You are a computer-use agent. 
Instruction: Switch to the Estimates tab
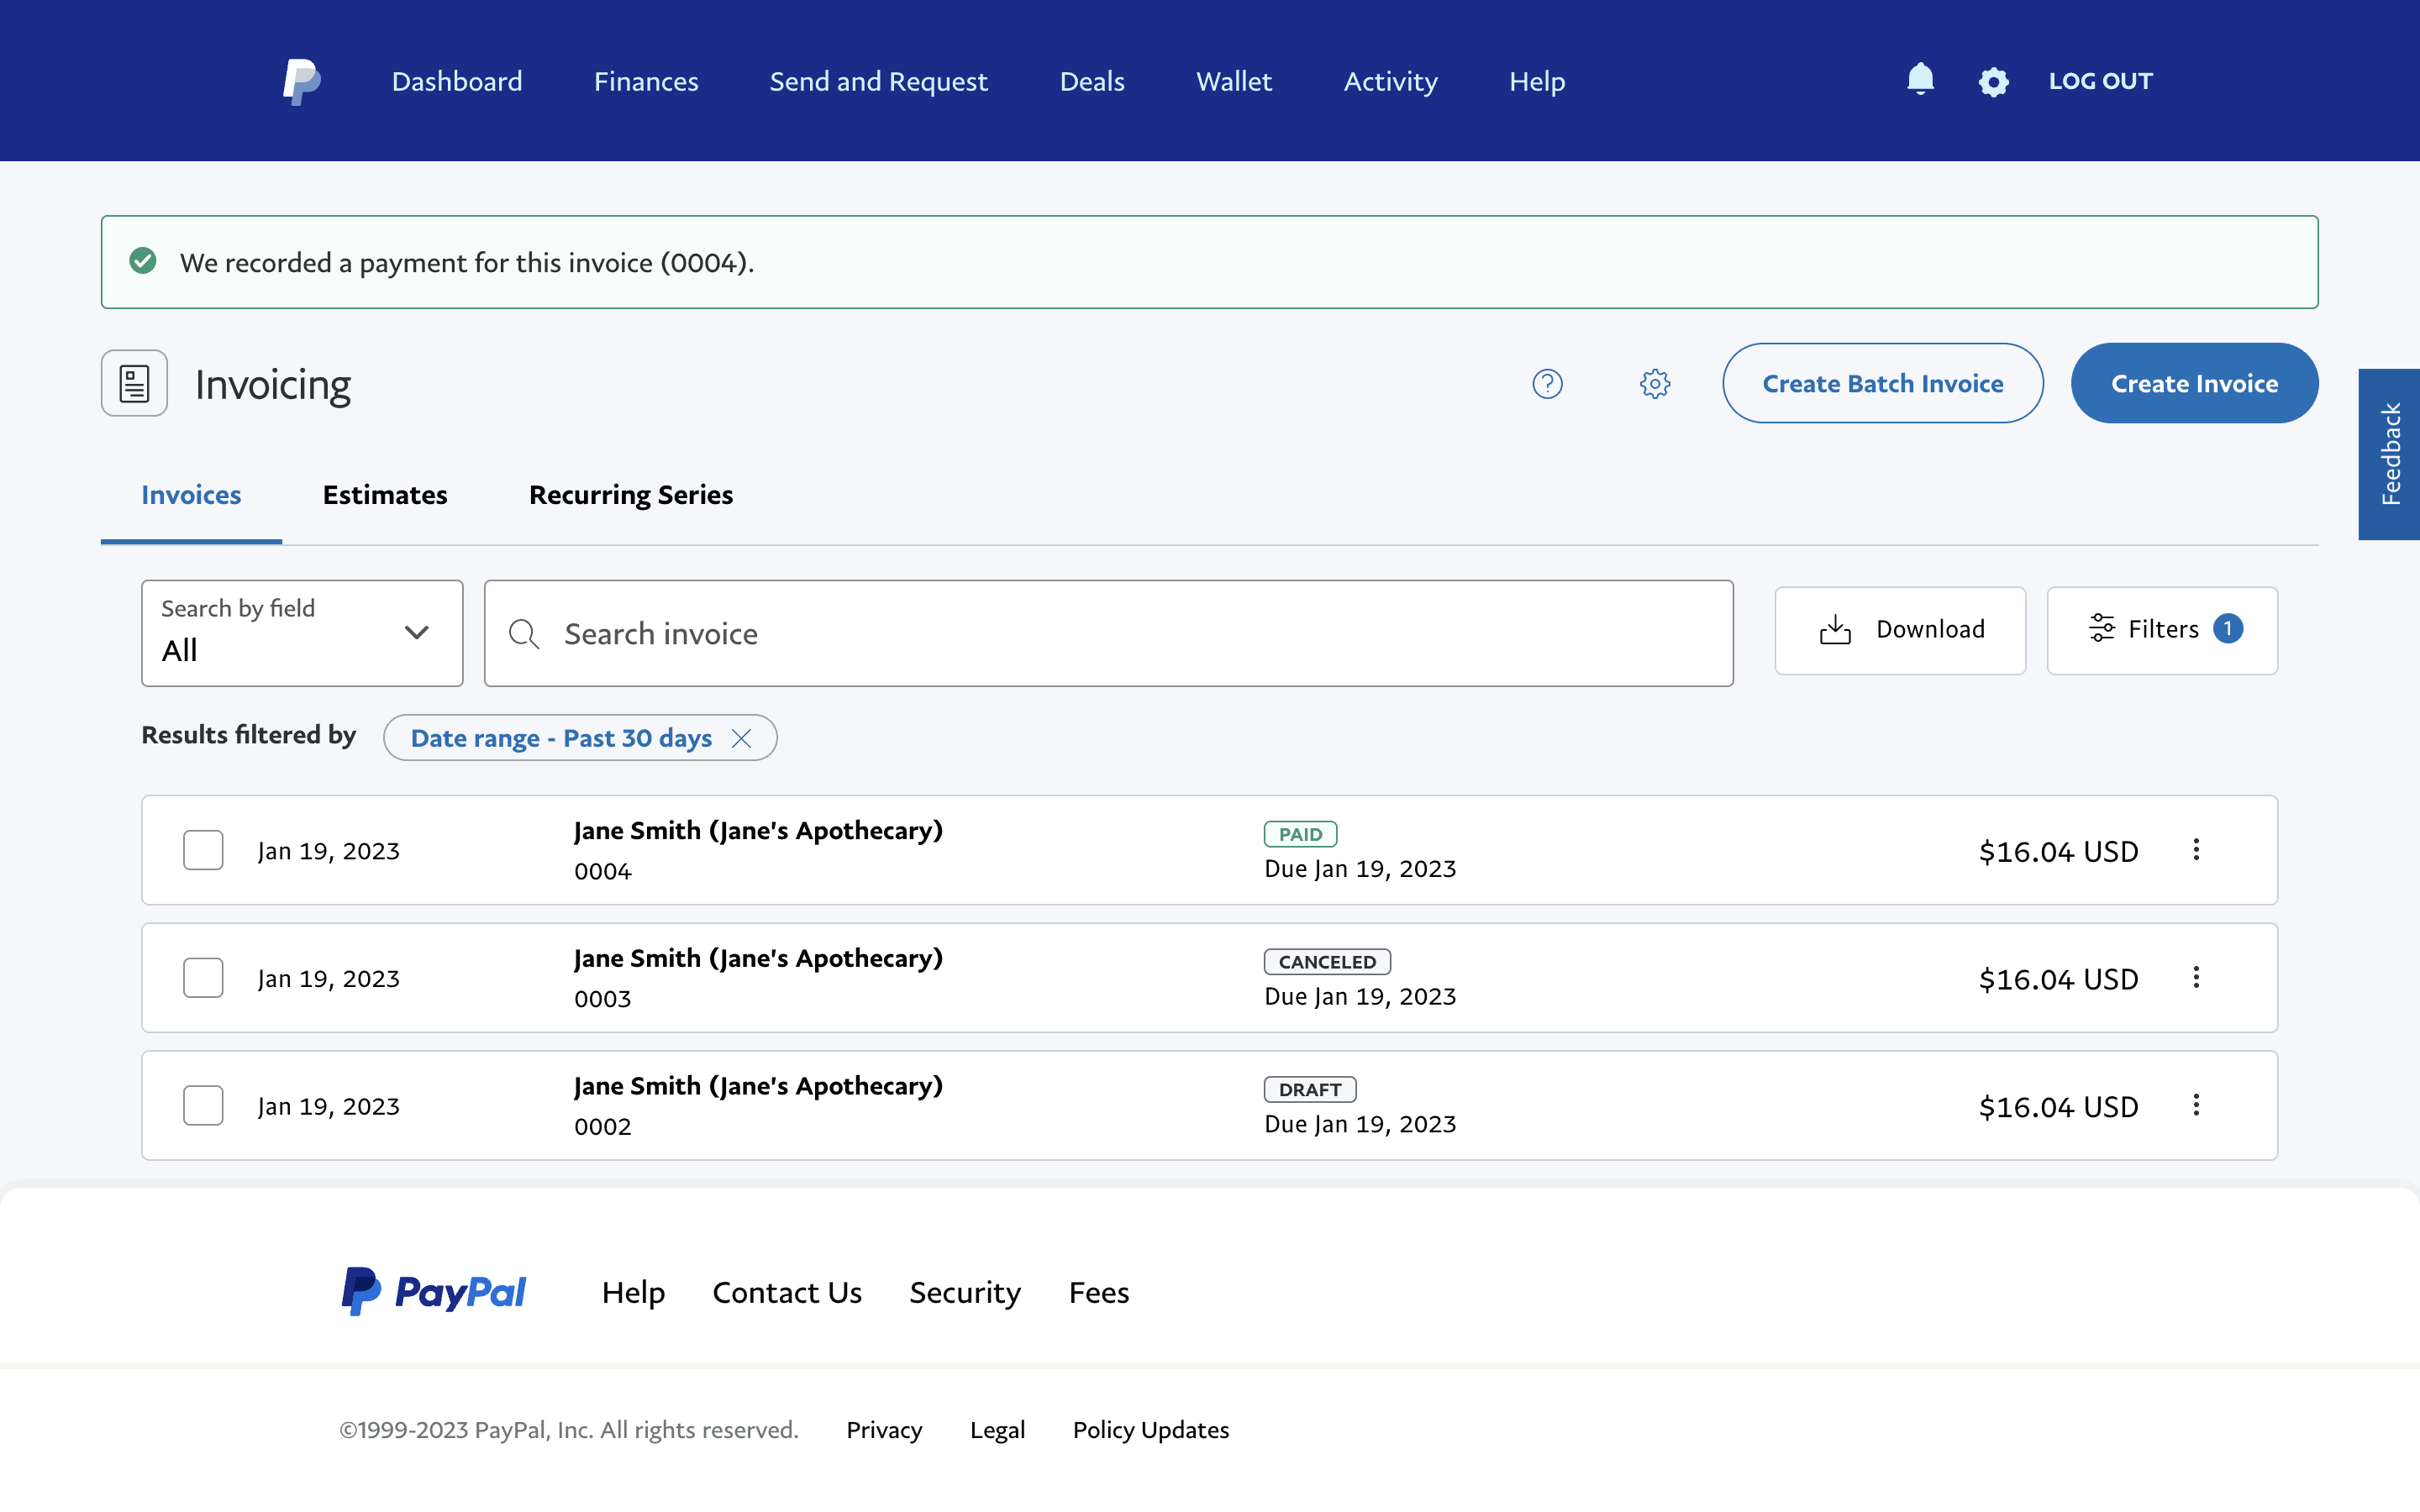385,495
